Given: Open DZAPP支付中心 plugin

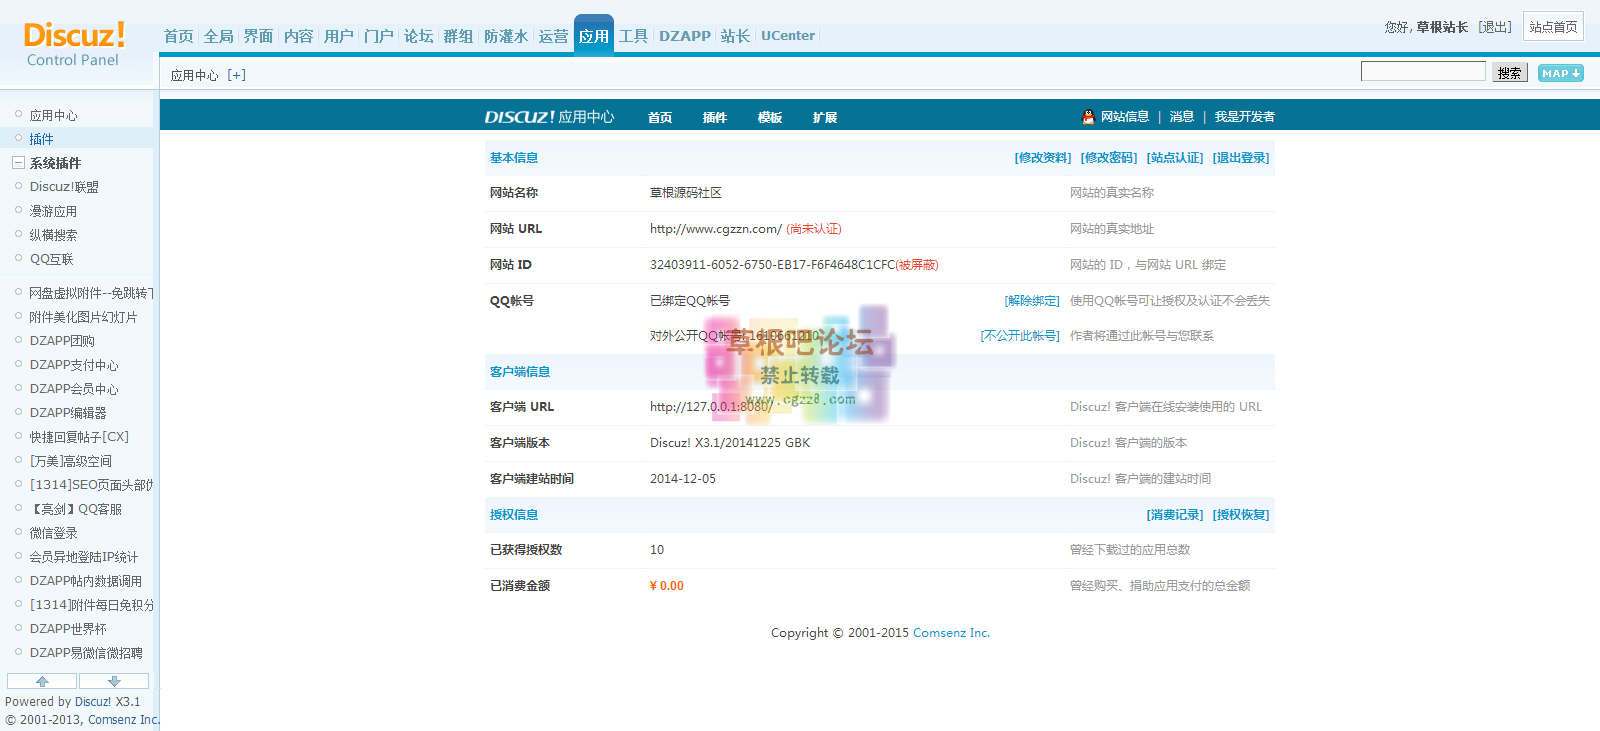Looking at the screenshot, I should (74, 365).
